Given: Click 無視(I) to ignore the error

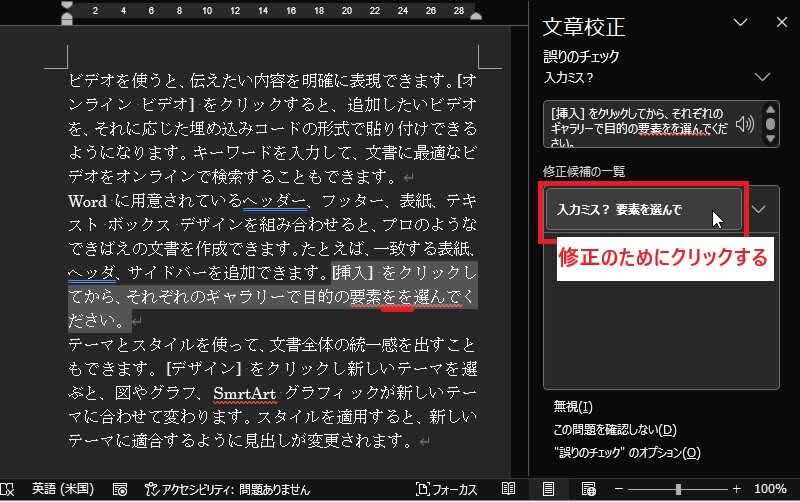Looking at the screenshot, I should point(573,407).
